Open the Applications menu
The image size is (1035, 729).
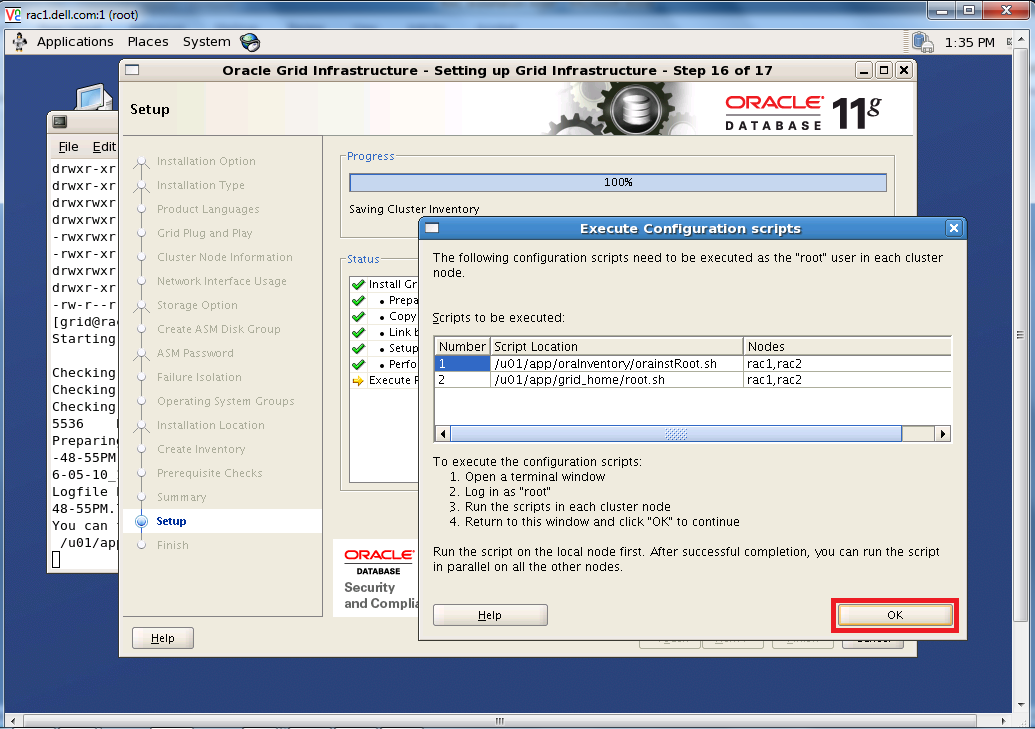coord(75,42)
